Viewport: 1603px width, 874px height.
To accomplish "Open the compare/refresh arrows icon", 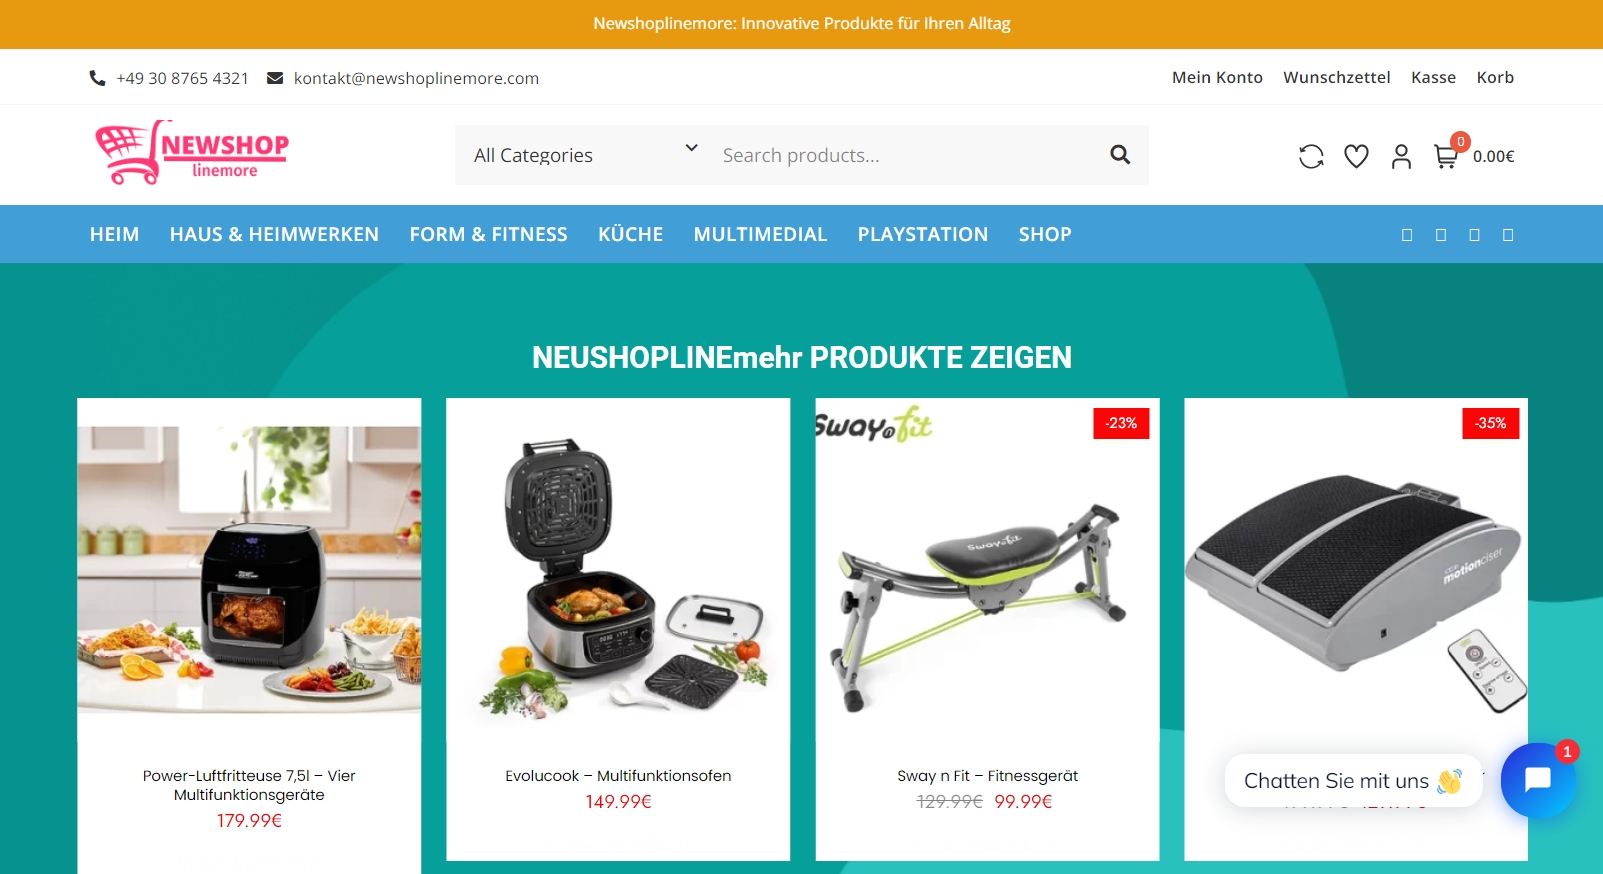I will (1311, 156).
